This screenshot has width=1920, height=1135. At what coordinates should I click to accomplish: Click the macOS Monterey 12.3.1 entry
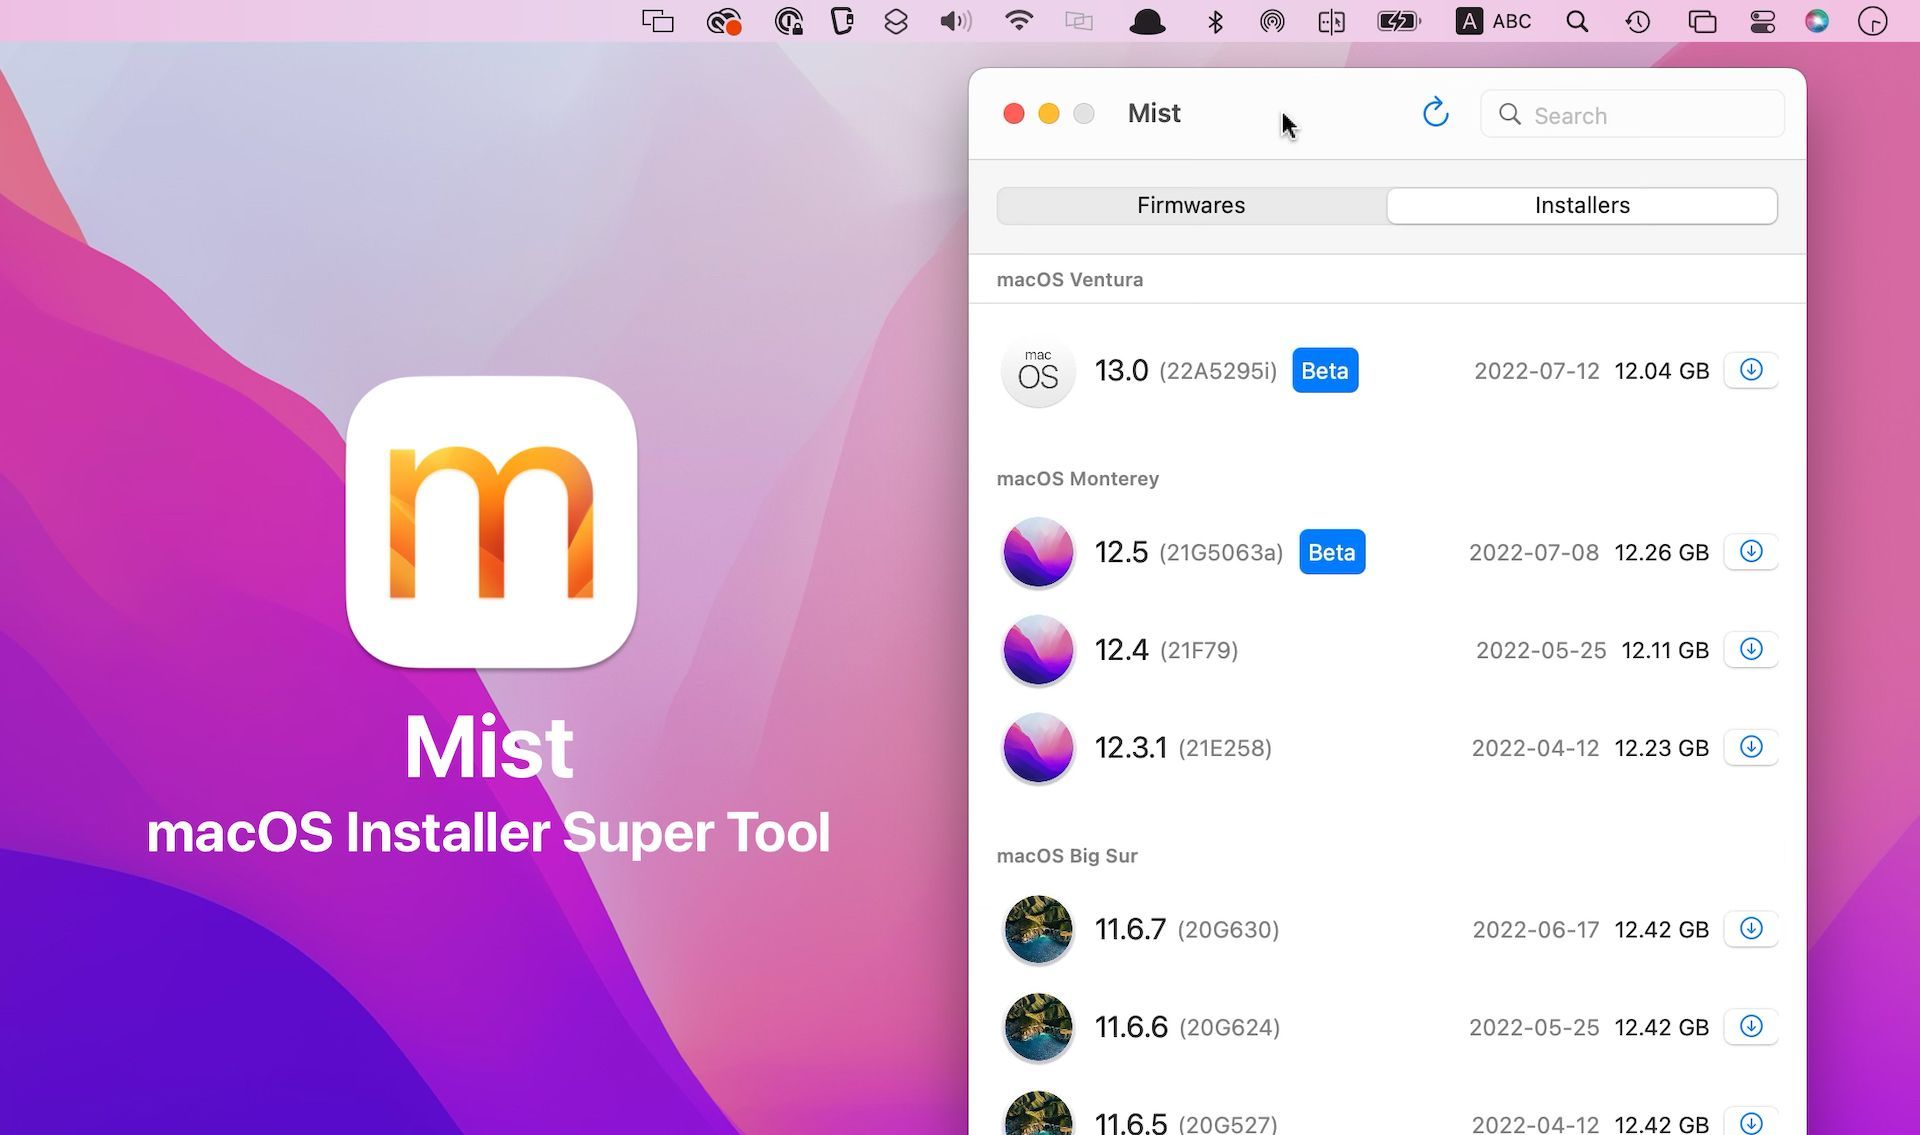pos(1388,746)
